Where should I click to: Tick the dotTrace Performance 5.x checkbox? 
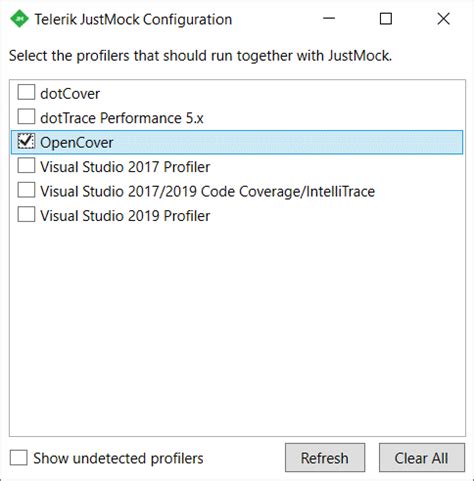click(x=26, y=117)
